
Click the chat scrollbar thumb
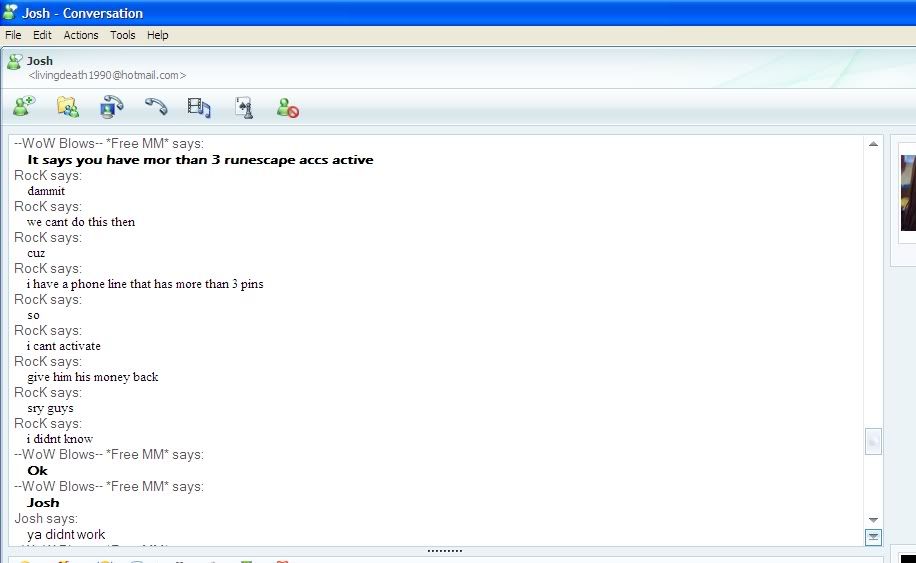[873, 442]
